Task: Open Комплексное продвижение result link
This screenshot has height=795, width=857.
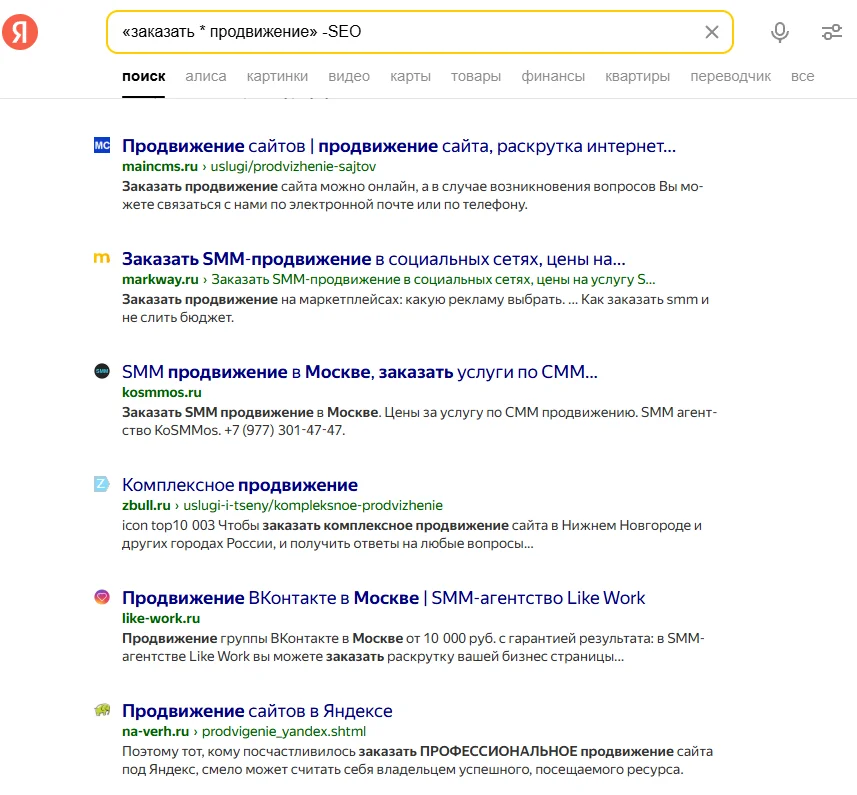Action: tap(239, 485)
